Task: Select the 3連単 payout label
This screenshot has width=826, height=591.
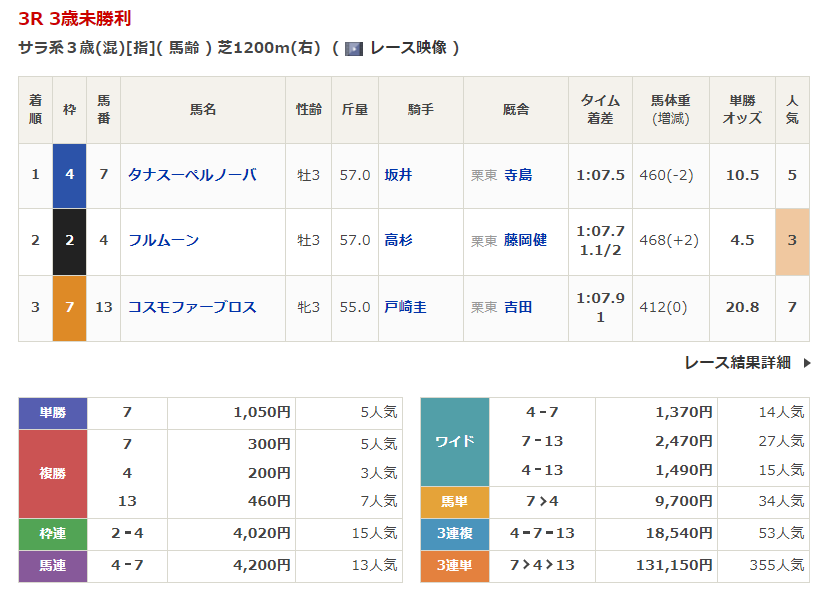Action: coord(455,566)
